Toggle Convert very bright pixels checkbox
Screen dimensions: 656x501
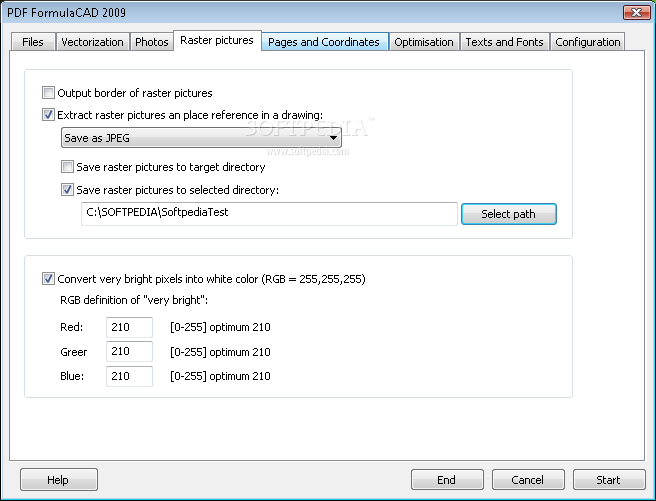coord(48,279)
